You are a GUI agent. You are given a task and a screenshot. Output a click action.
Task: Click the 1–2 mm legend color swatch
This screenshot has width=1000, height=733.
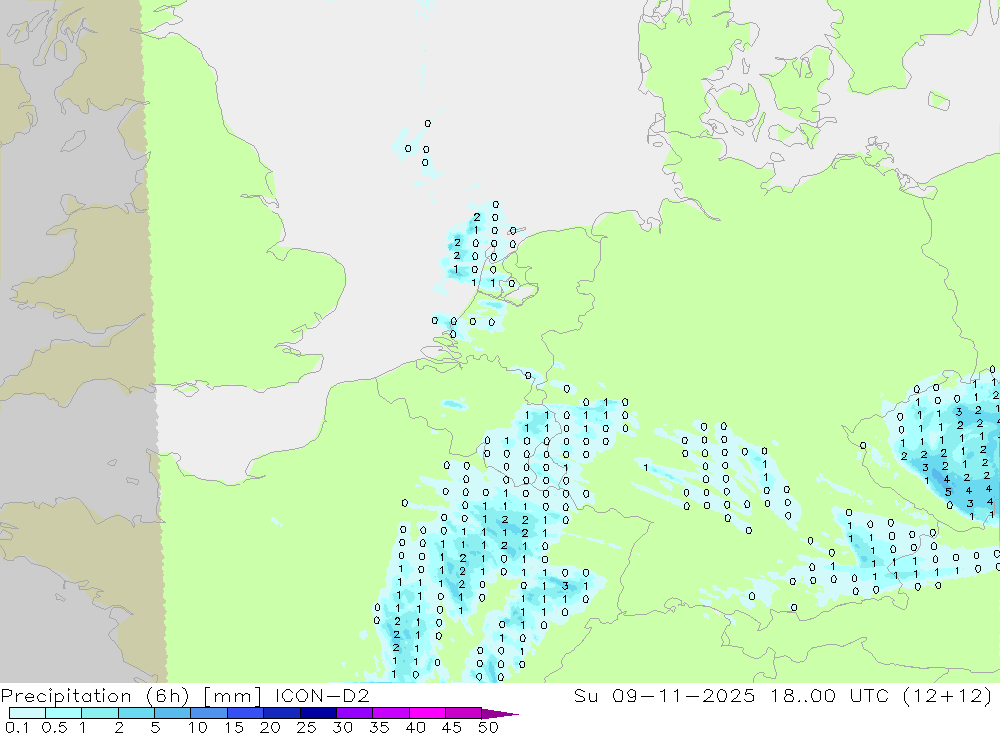pyautogui.click(x=99, y=713)
